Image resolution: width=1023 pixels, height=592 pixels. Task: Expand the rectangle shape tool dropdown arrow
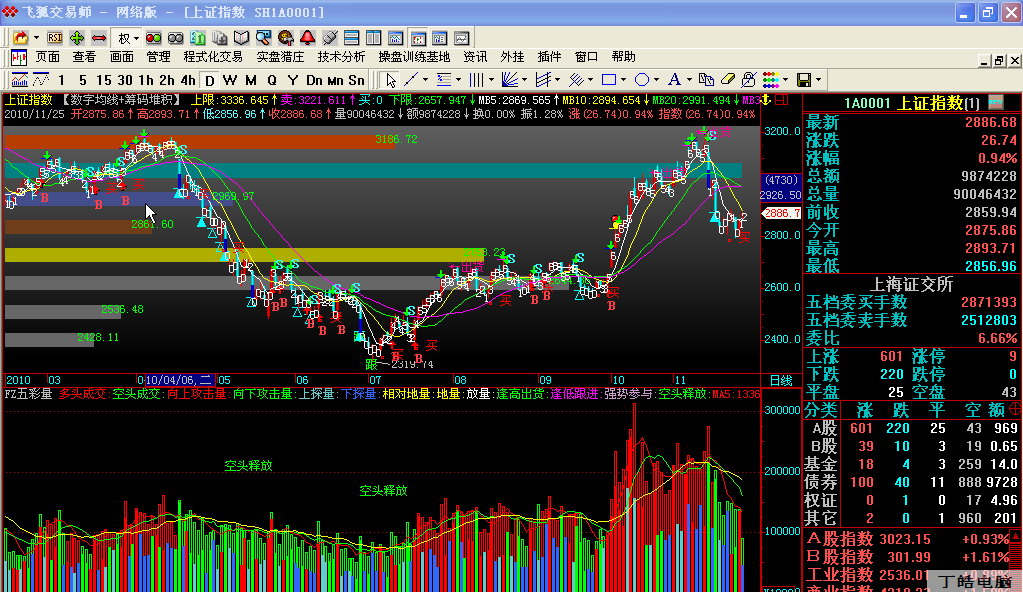pyautogui.click(x=624, y=79)
